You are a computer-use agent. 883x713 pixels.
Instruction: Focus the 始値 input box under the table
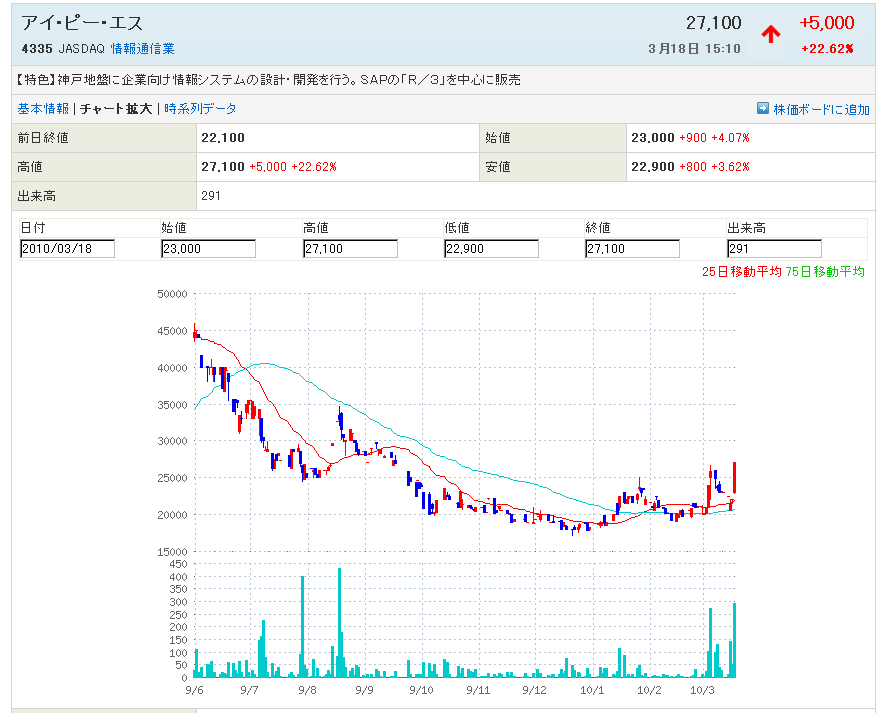(208, 249)
